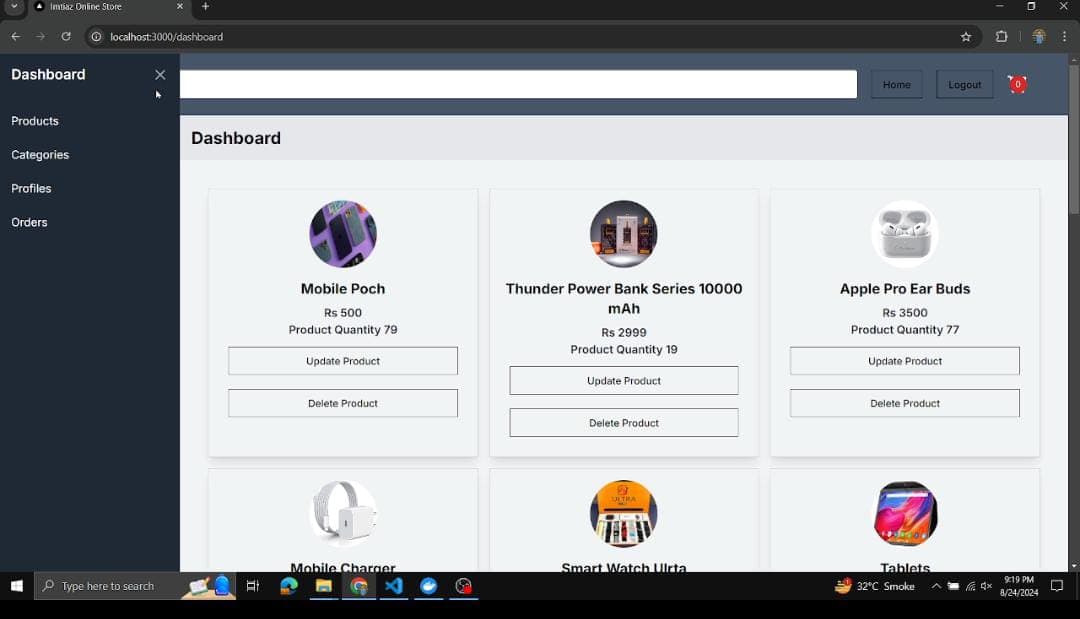The image size is (1080, 619).
Task: Open Microsoft Edge from the taskbar
Action: pos(289,586)
